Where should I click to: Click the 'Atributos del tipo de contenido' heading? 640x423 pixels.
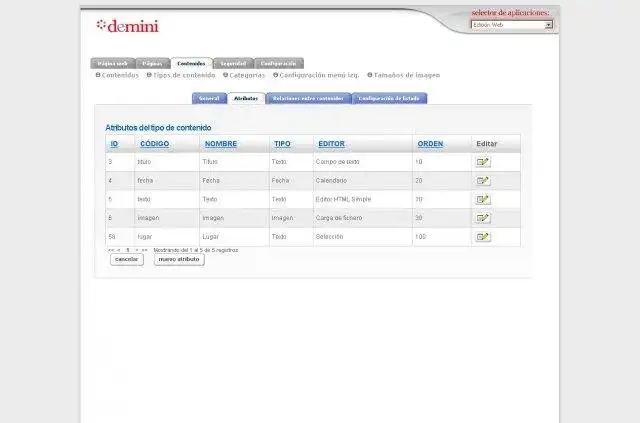point(158,128)
